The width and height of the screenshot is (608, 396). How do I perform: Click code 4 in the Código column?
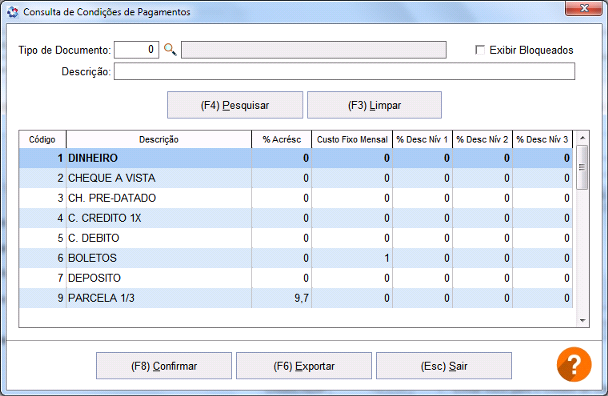tap(60, 218)
